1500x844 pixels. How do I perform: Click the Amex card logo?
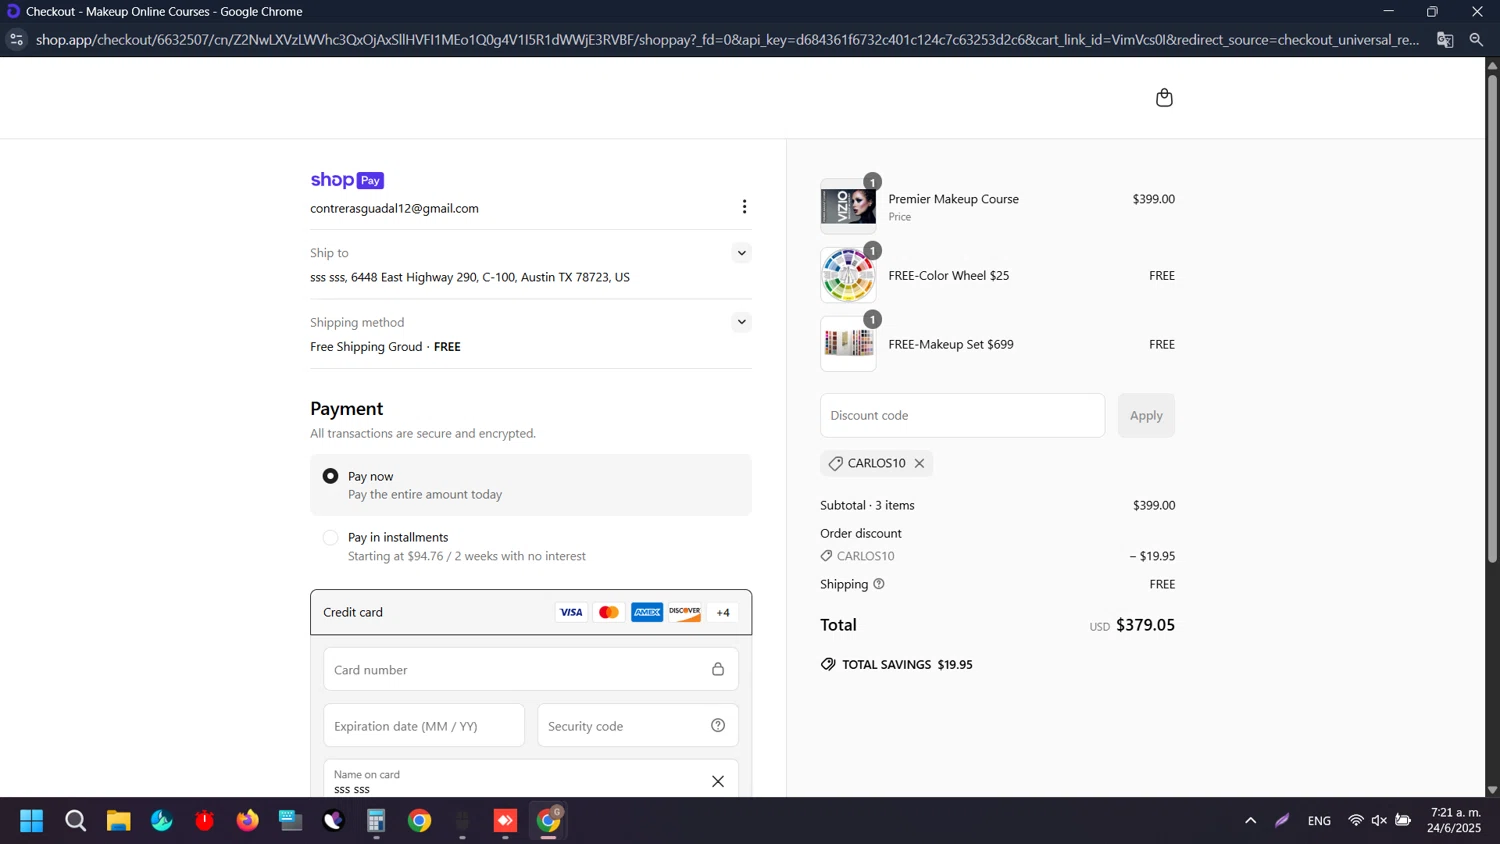647,612
